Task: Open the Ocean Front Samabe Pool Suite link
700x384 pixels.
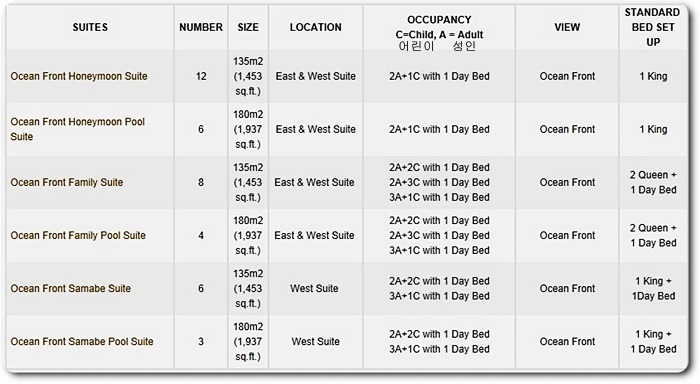Action: point(82,342)
